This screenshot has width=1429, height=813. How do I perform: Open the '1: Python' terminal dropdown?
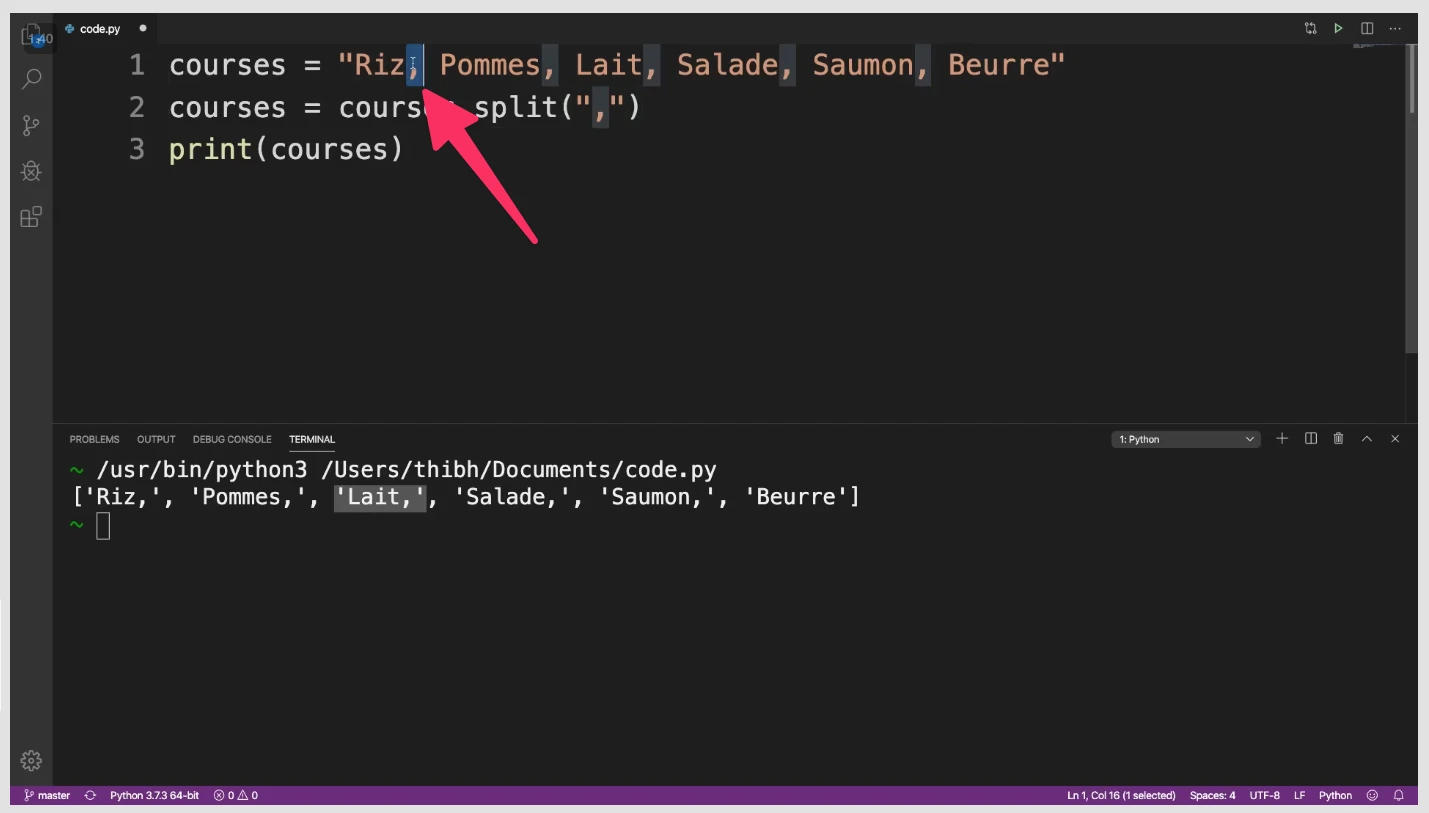1185,439
